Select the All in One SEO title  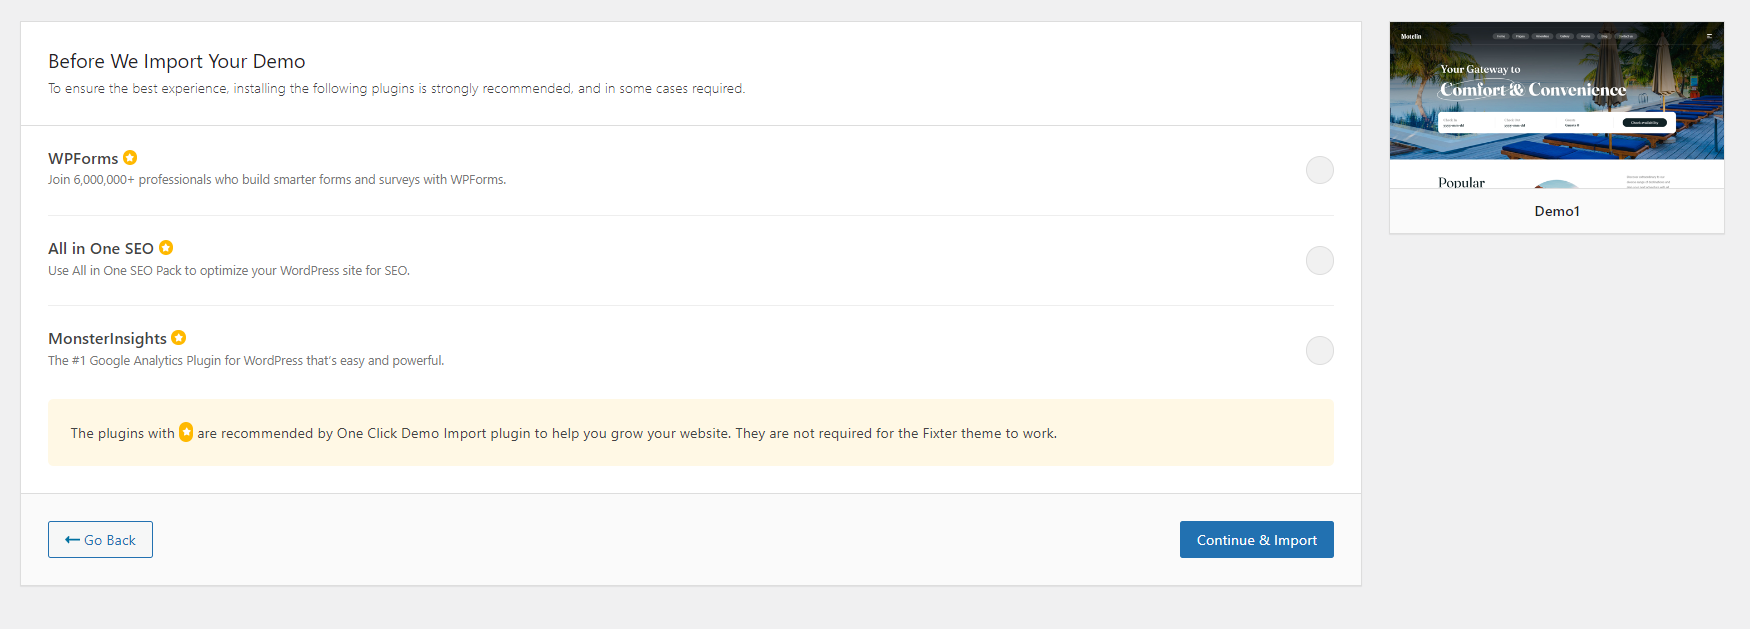point(101,249)
